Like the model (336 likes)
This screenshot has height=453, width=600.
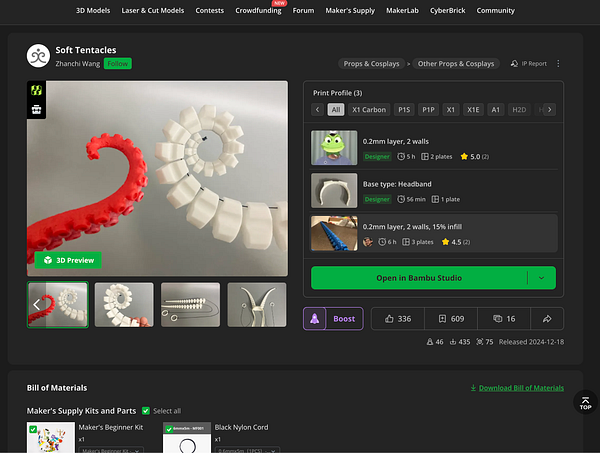tap(398, 319)
